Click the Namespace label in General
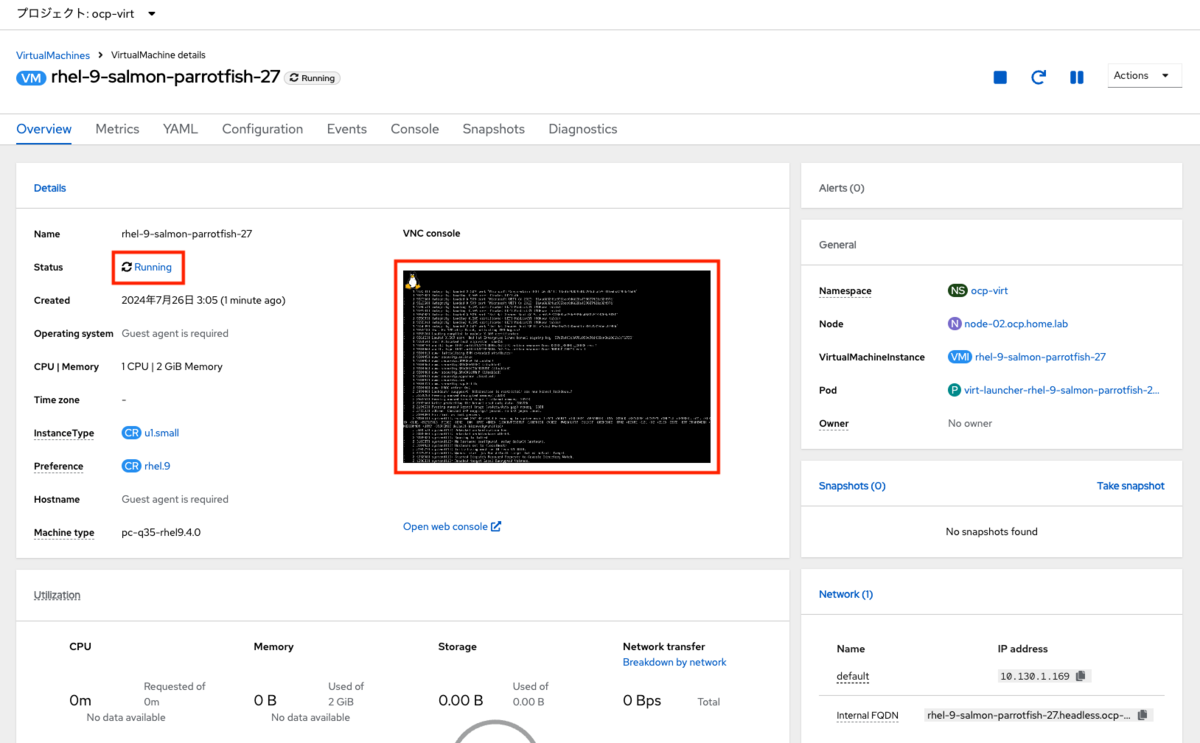 845,291
